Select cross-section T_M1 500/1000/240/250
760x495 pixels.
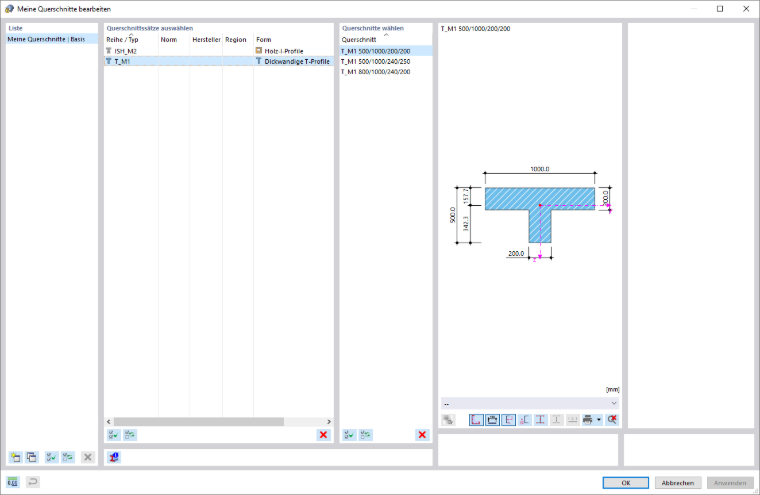[386, 62]
